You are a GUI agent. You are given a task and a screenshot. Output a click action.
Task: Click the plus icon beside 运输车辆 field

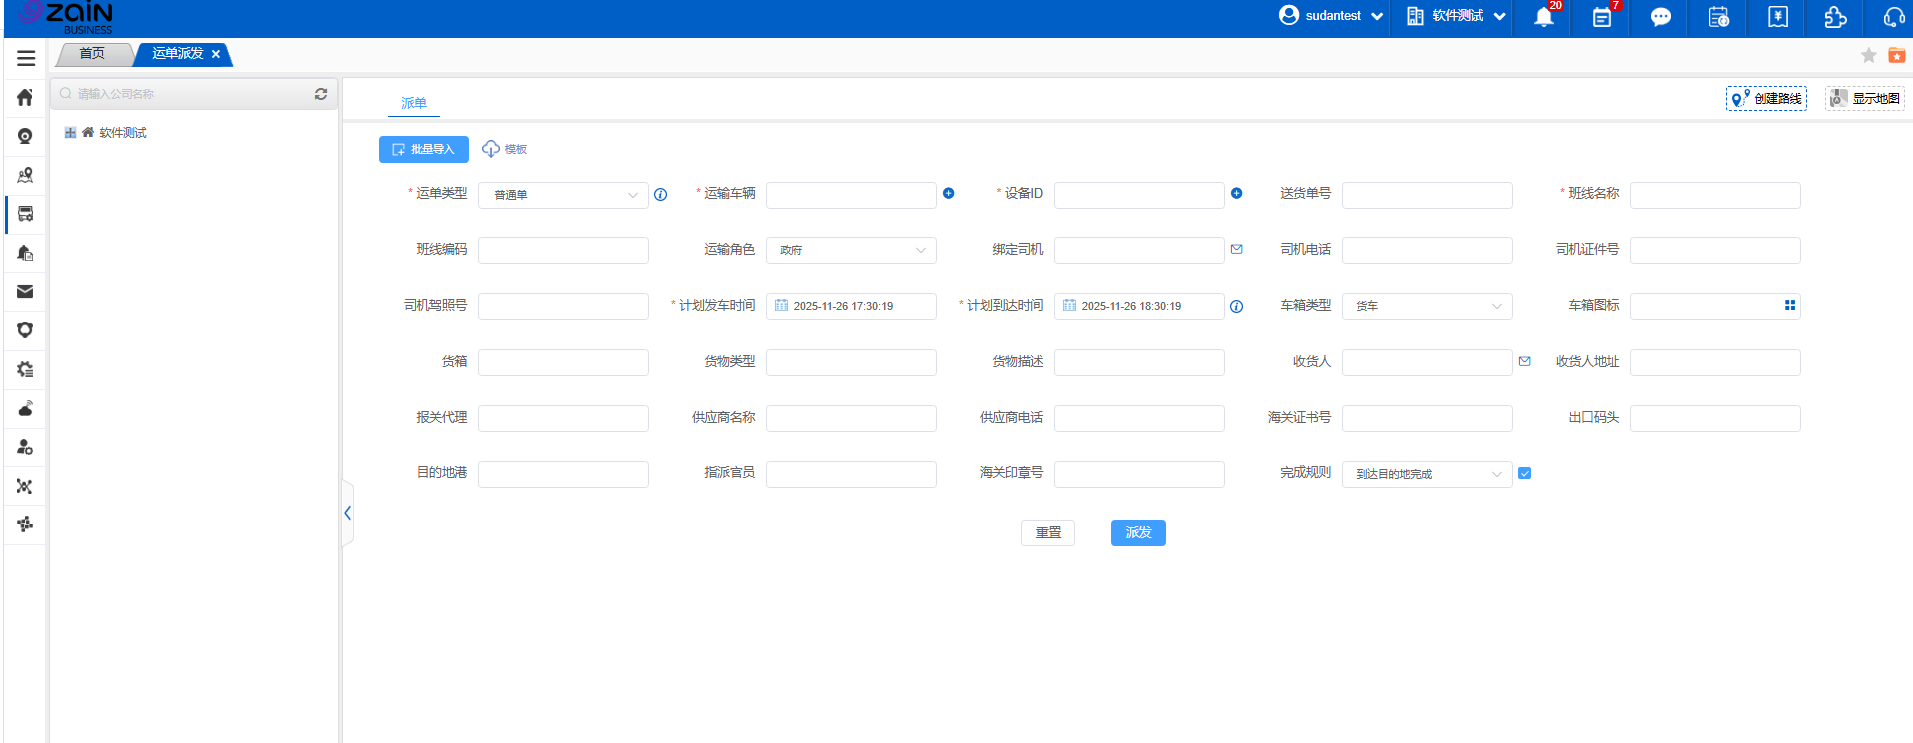click(x=948, y=194)
